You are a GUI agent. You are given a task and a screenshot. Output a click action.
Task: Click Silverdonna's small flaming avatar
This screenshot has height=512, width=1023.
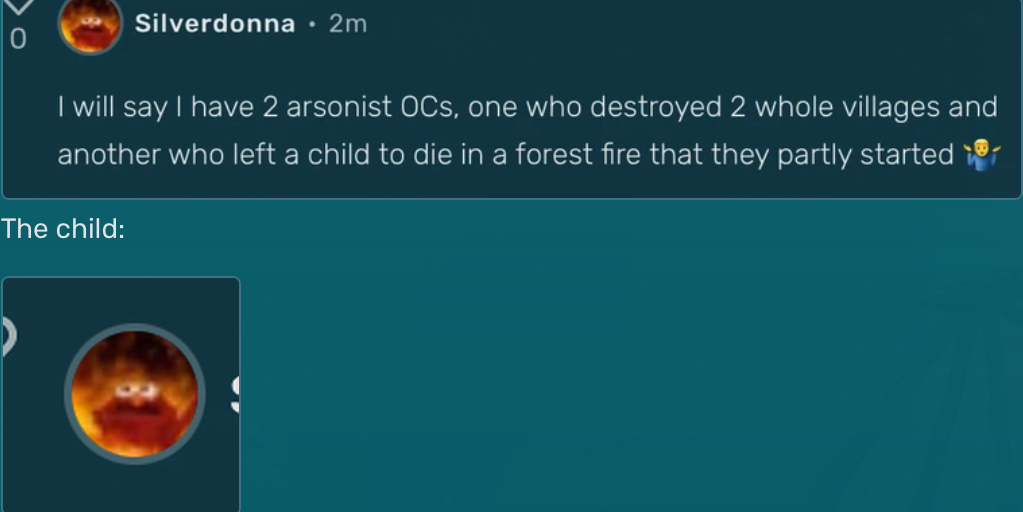point(90,26)
